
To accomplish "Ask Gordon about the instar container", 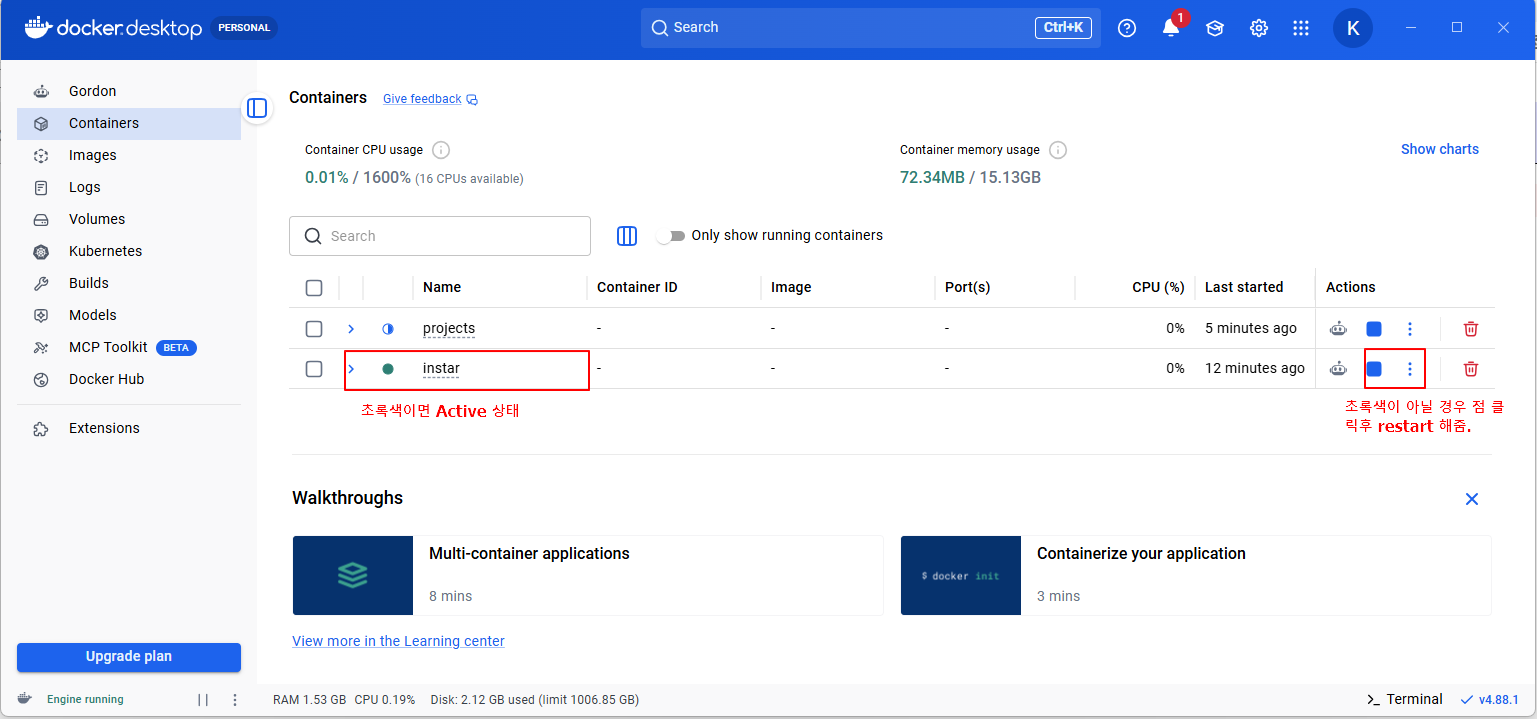I will (1338, 369).
